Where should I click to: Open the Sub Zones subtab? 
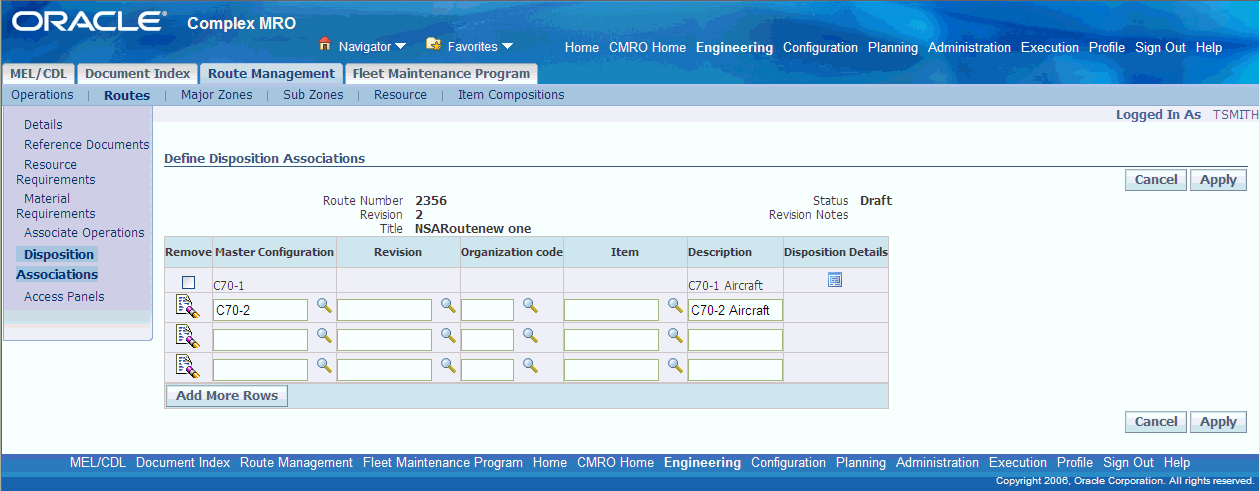[313, 95]
